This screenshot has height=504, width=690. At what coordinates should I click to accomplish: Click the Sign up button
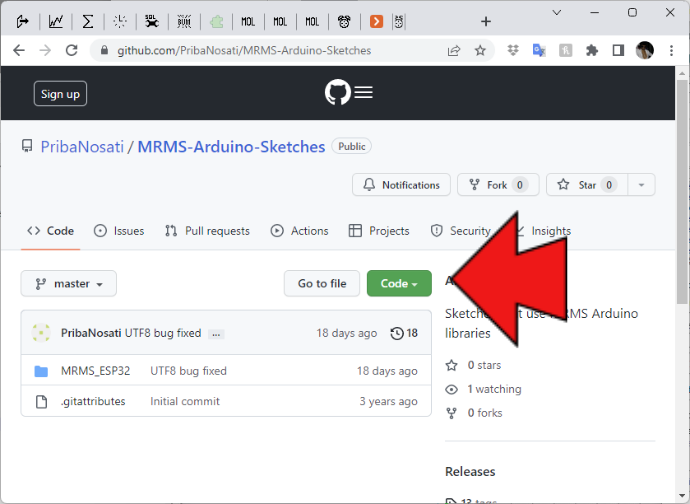60,94
